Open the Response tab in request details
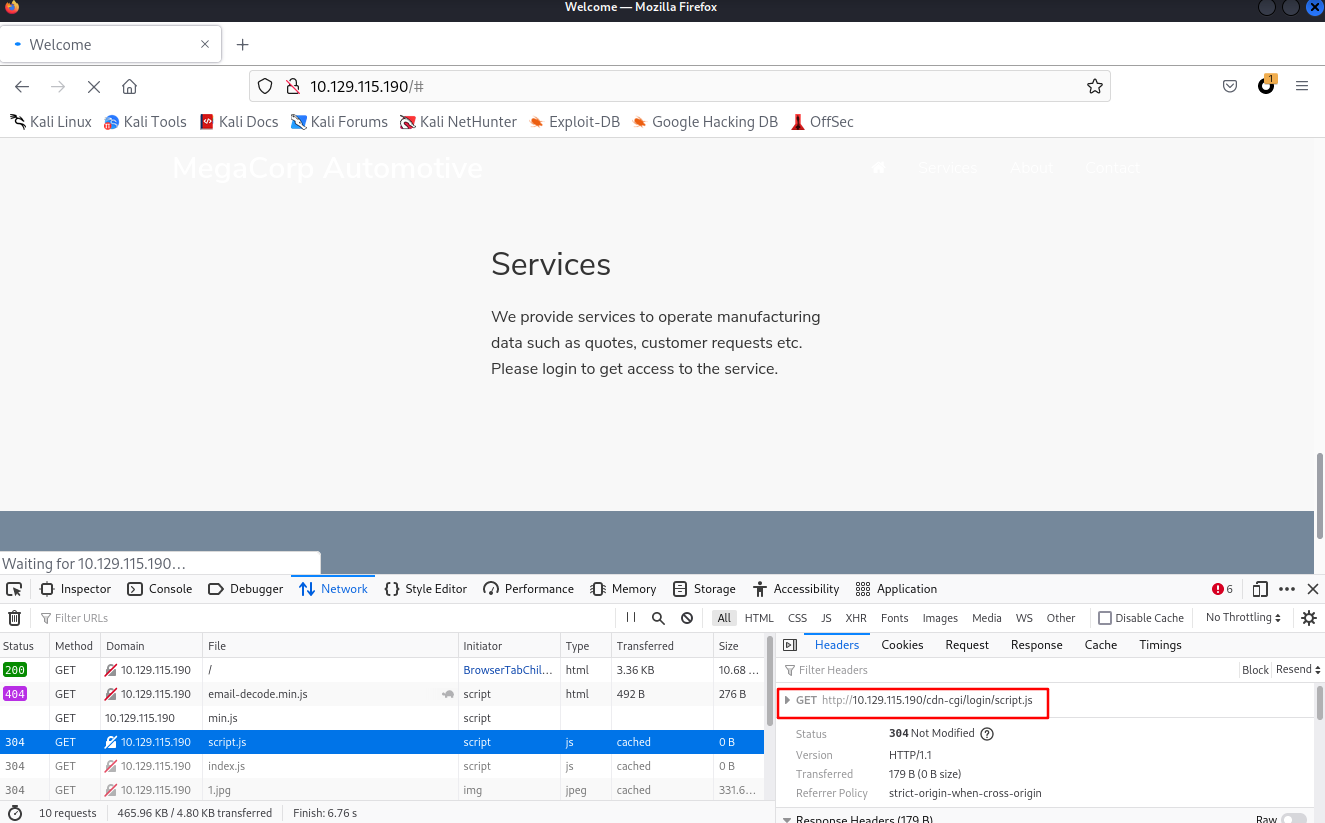1325x823 pixels. click(1036, 645)
